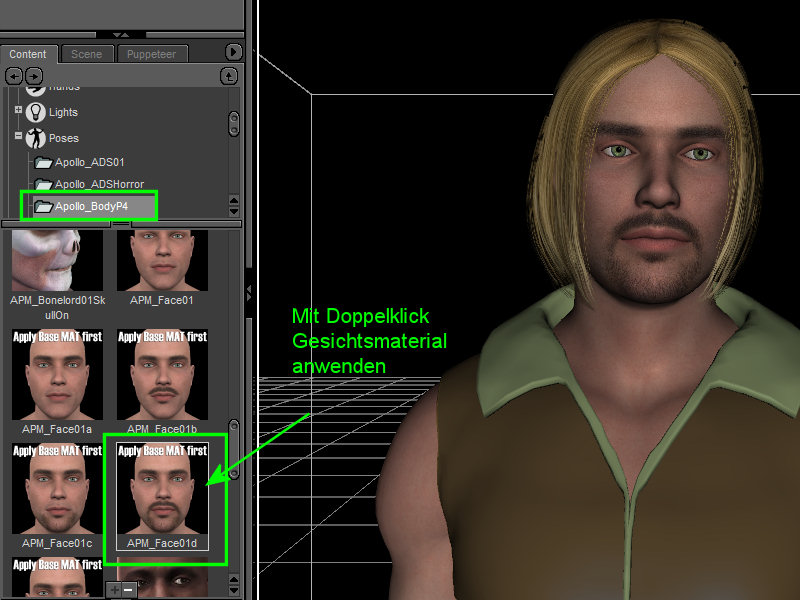Collapse the Poses category
The width and height of the screenshot is (800, 600).
pos(18,136)
